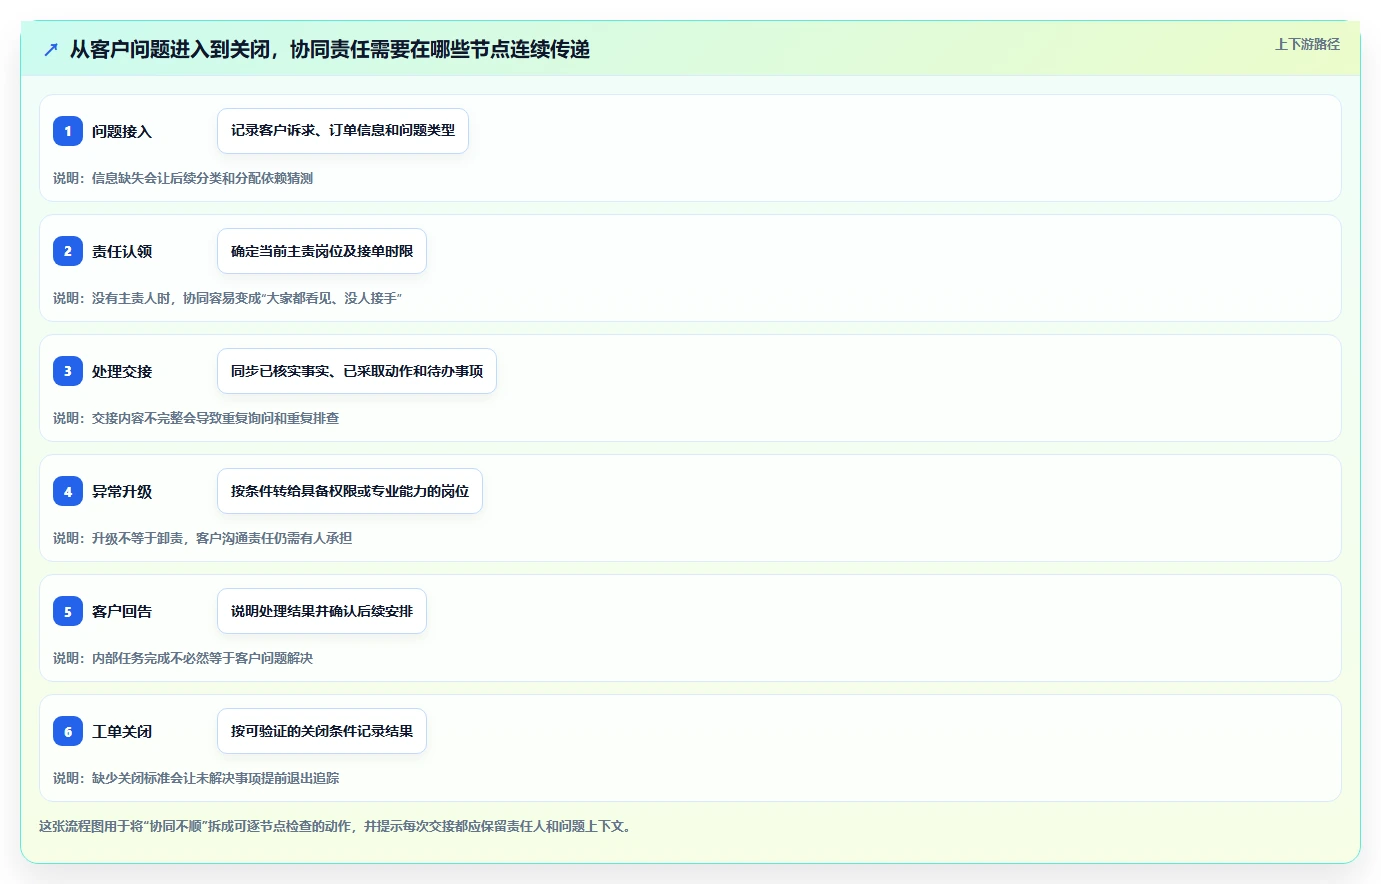The image size is (1381, 884).
Task: Select the 工单关闭 step label
Action: [122, 731]
